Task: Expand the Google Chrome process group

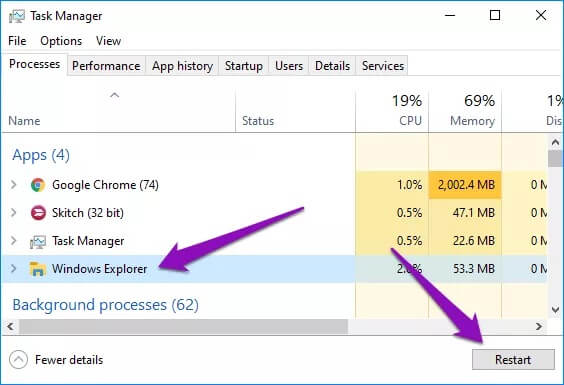Action: tap(14, 185)
